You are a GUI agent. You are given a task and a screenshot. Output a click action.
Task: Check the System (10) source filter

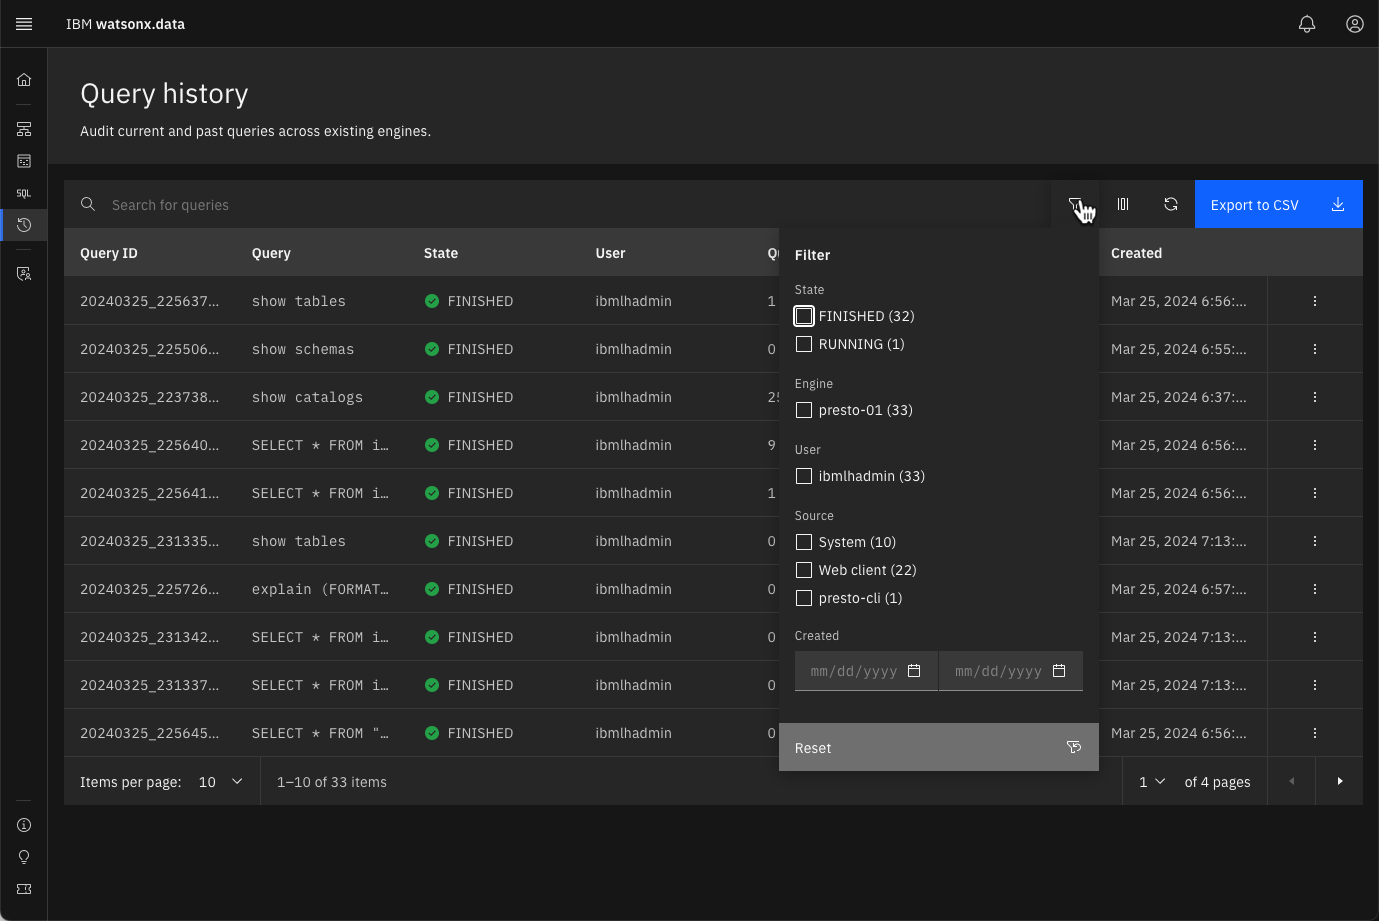(804, 542)
